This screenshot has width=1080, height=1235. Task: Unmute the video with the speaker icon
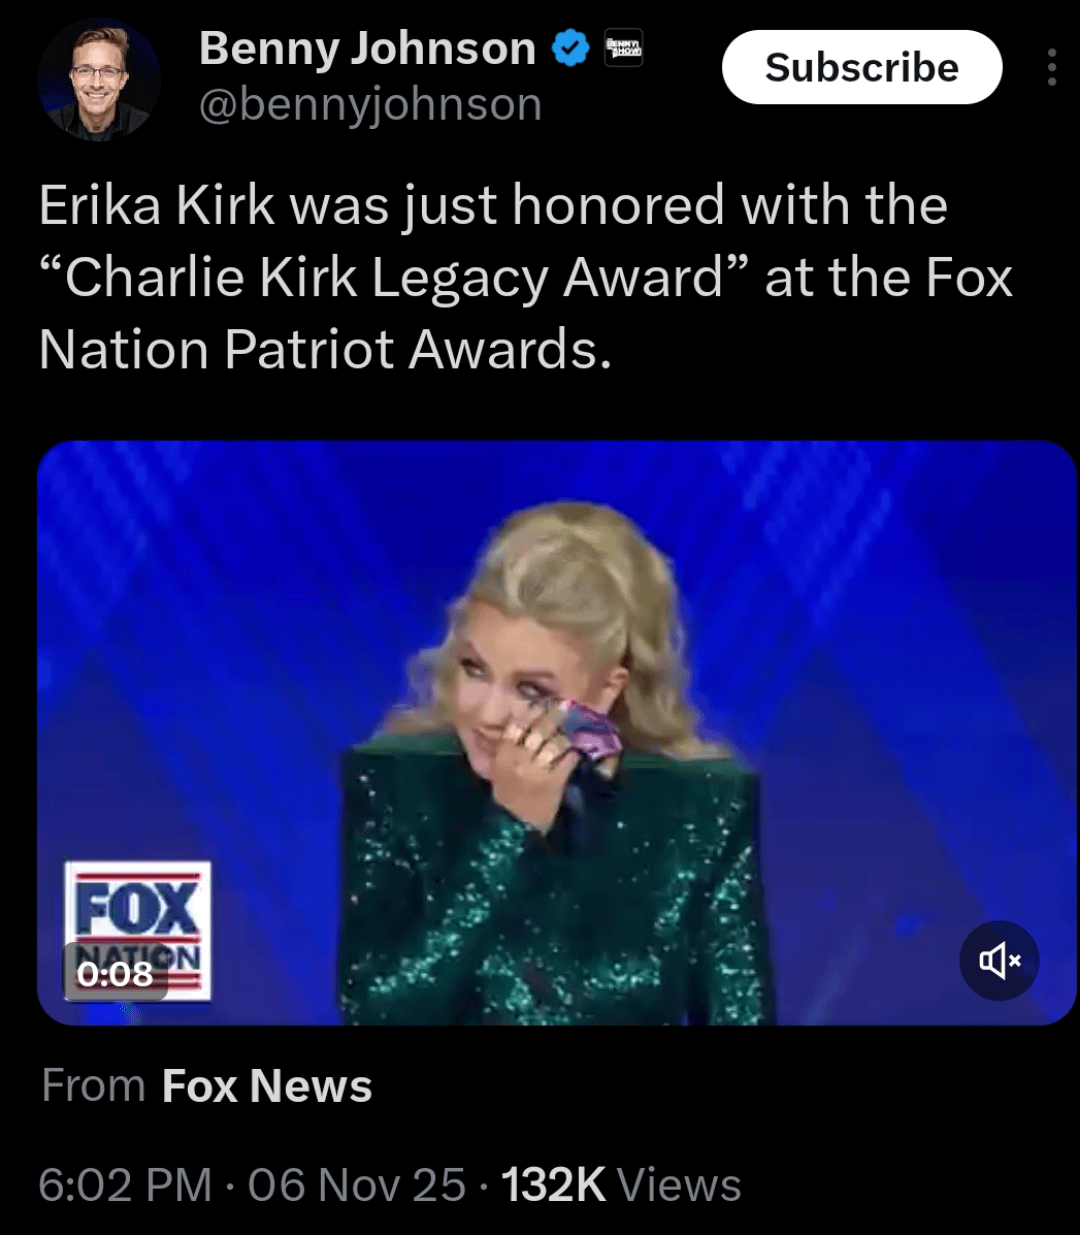click(x=999, y=961)
